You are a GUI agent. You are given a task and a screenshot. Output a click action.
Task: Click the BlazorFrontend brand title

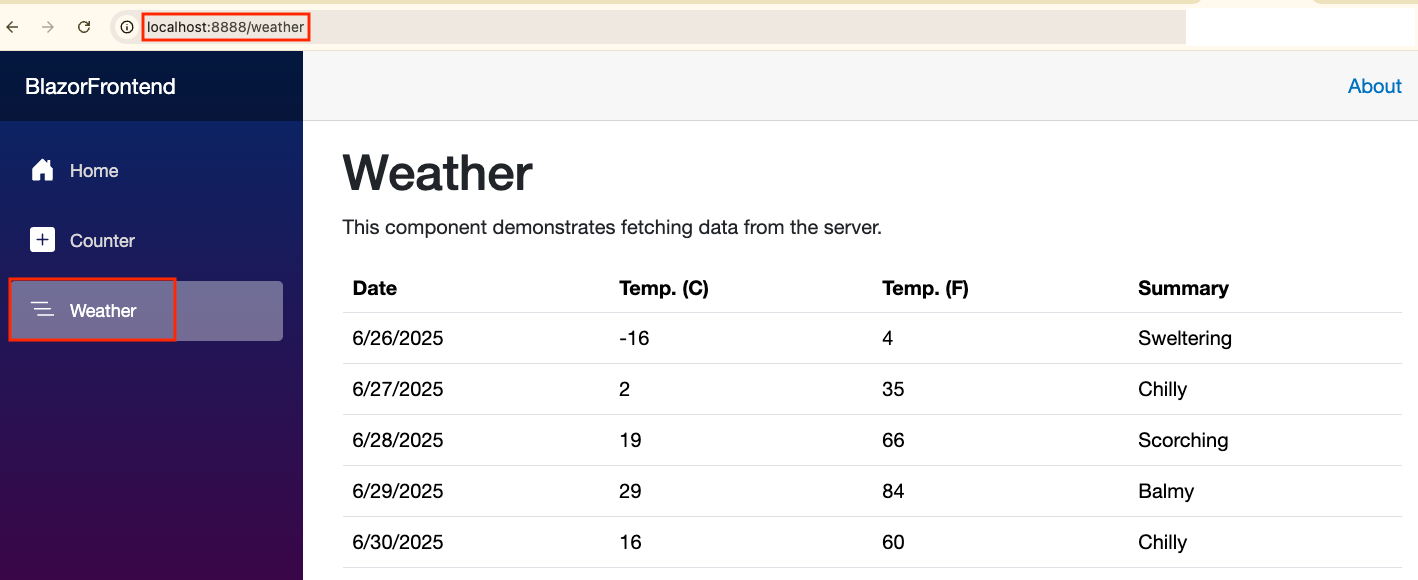pyautogui.click(x=100, y=87)
